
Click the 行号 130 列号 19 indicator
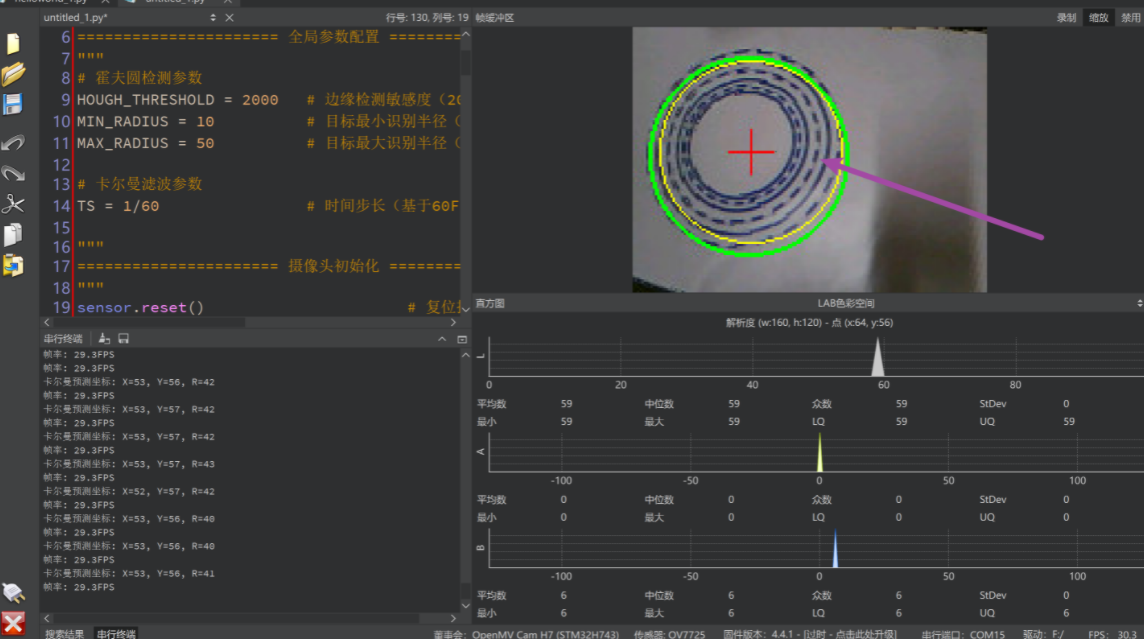[x=426, y=18]
